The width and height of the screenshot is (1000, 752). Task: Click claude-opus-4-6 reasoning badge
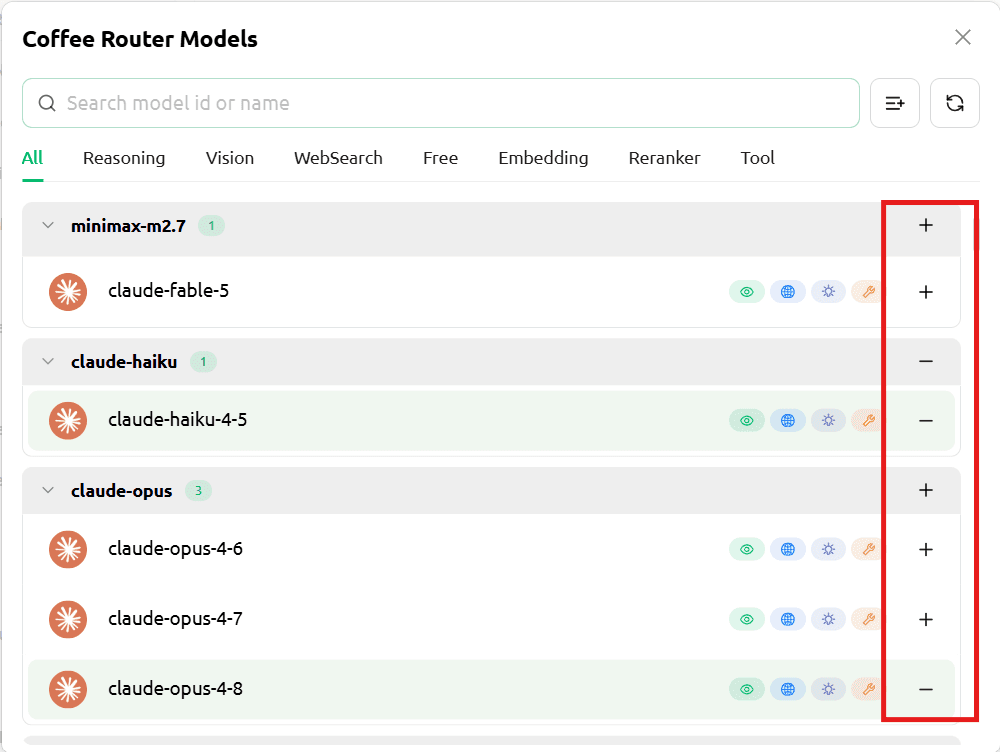828,550
